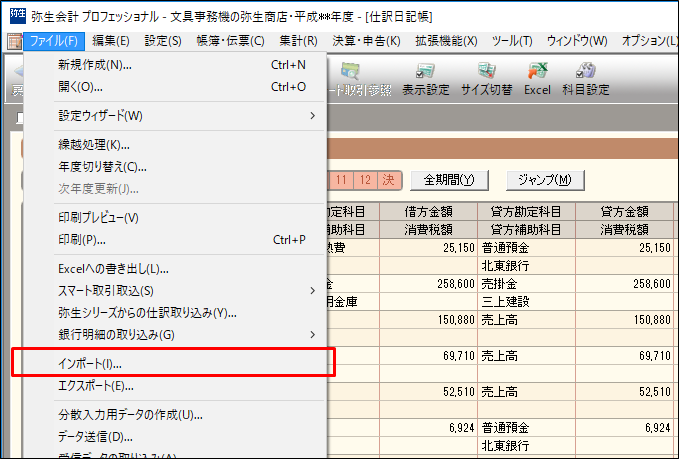Open the 帳簿・伝票(C) menu
This screenshot has width=679, height=459.
coord(230,41)
